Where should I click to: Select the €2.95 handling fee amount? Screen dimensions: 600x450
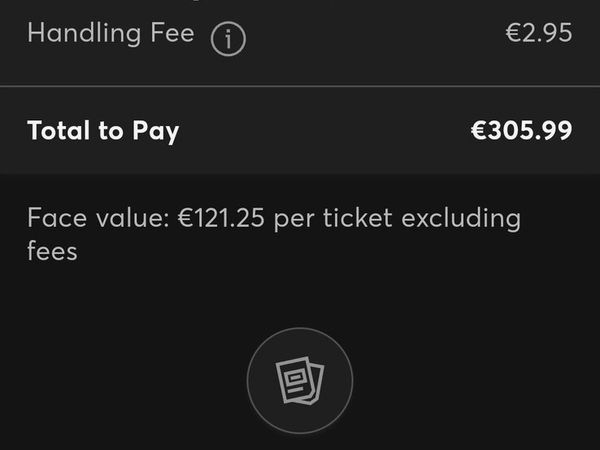539,33
